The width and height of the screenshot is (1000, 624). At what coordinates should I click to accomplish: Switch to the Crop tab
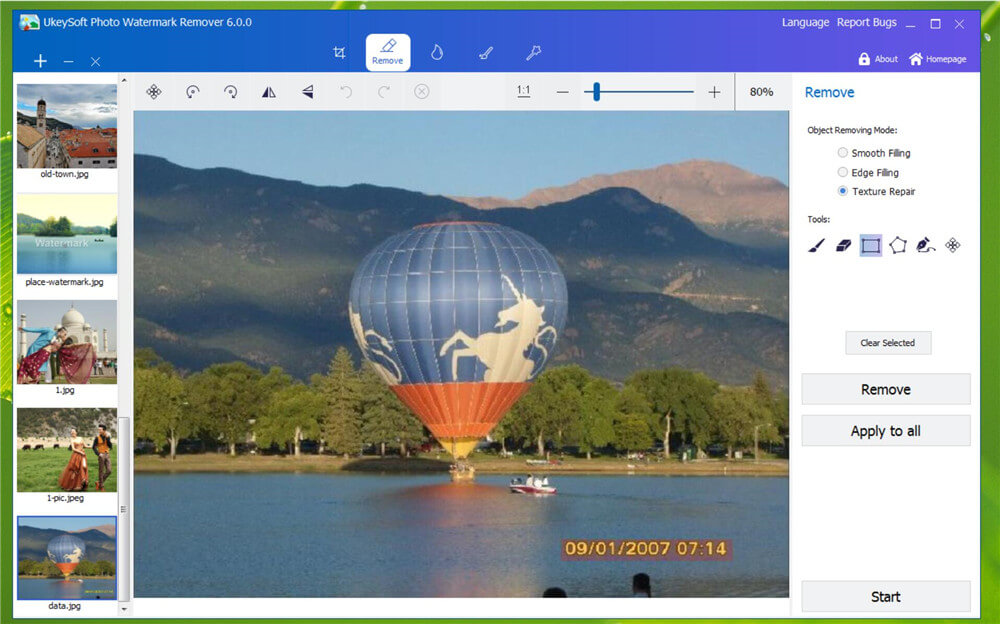[x=339, y=53]
